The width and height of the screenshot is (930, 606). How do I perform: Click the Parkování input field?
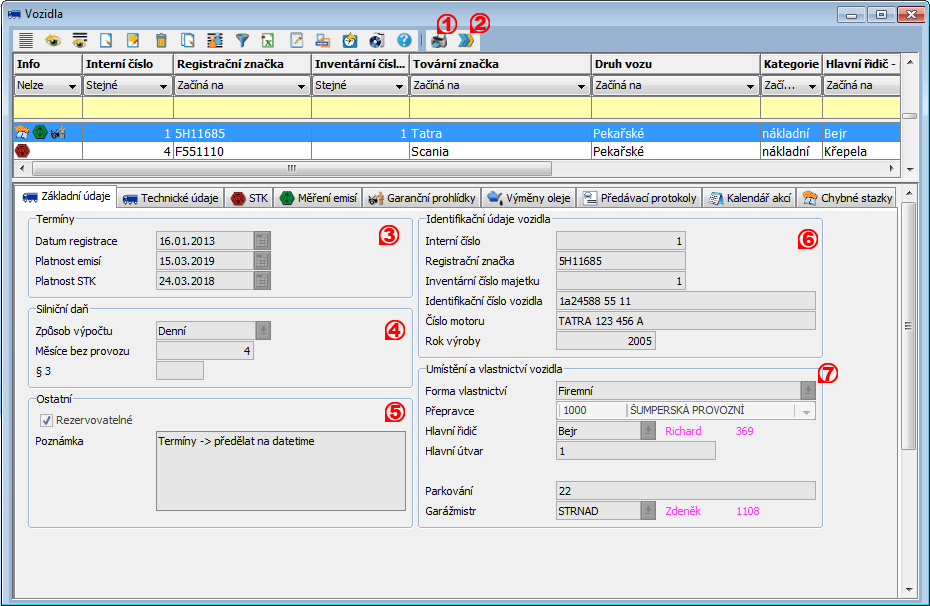[x=685, y=491]
